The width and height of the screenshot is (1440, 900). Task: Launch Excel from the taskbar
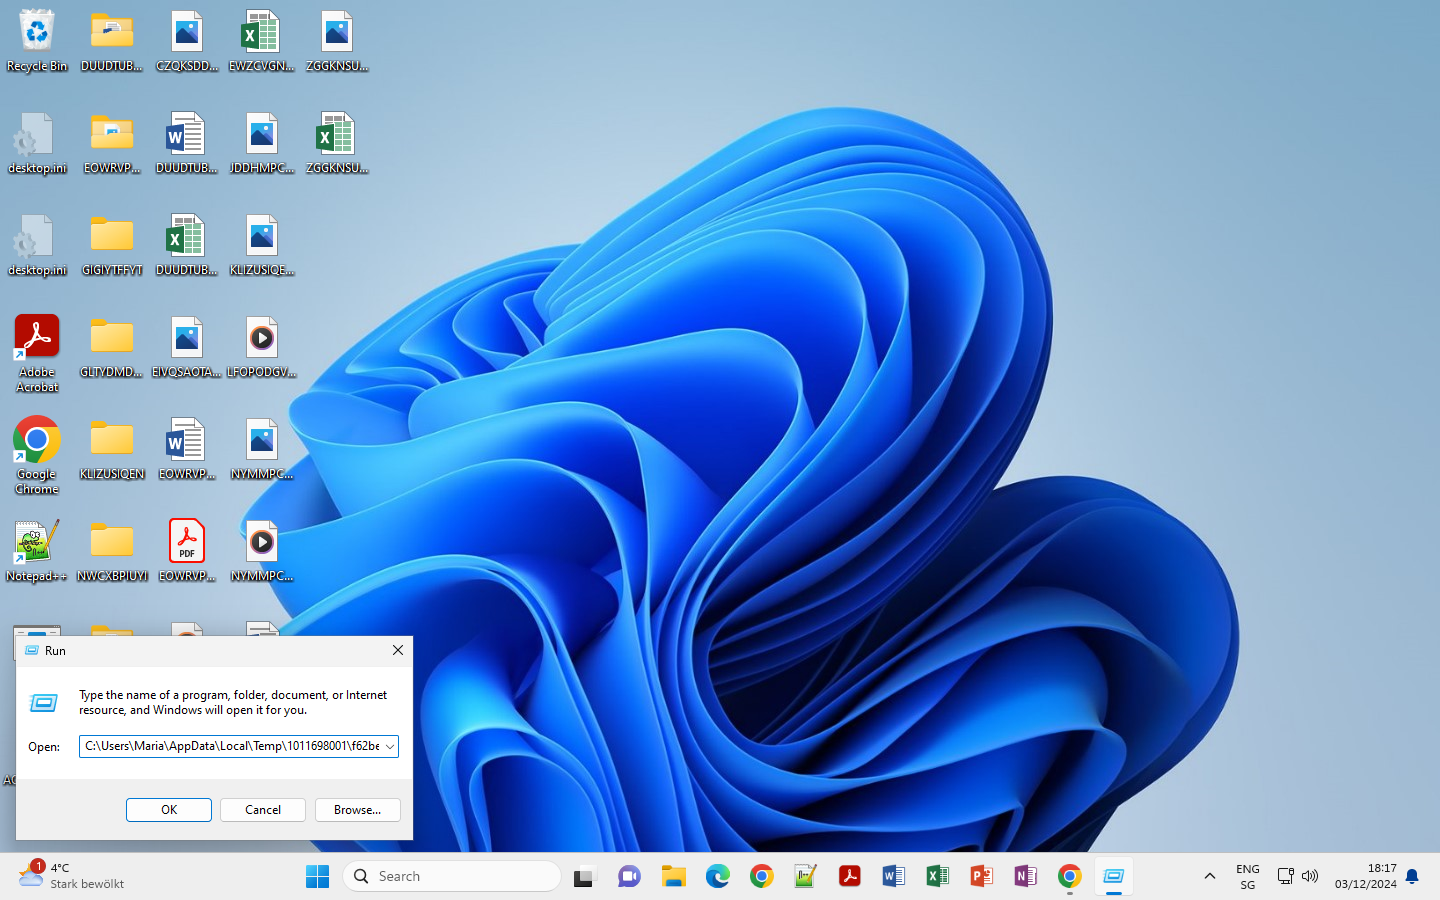(x=937, y=877)
